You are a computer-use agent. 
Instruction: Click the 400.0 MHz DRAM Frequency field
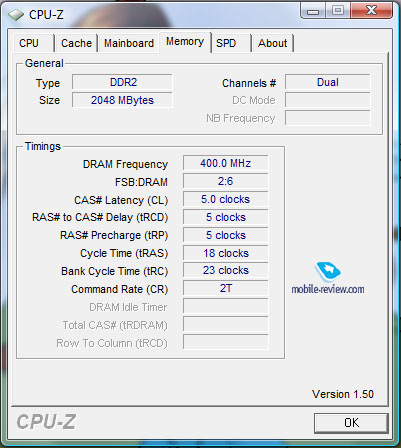(x=225, y=163)
